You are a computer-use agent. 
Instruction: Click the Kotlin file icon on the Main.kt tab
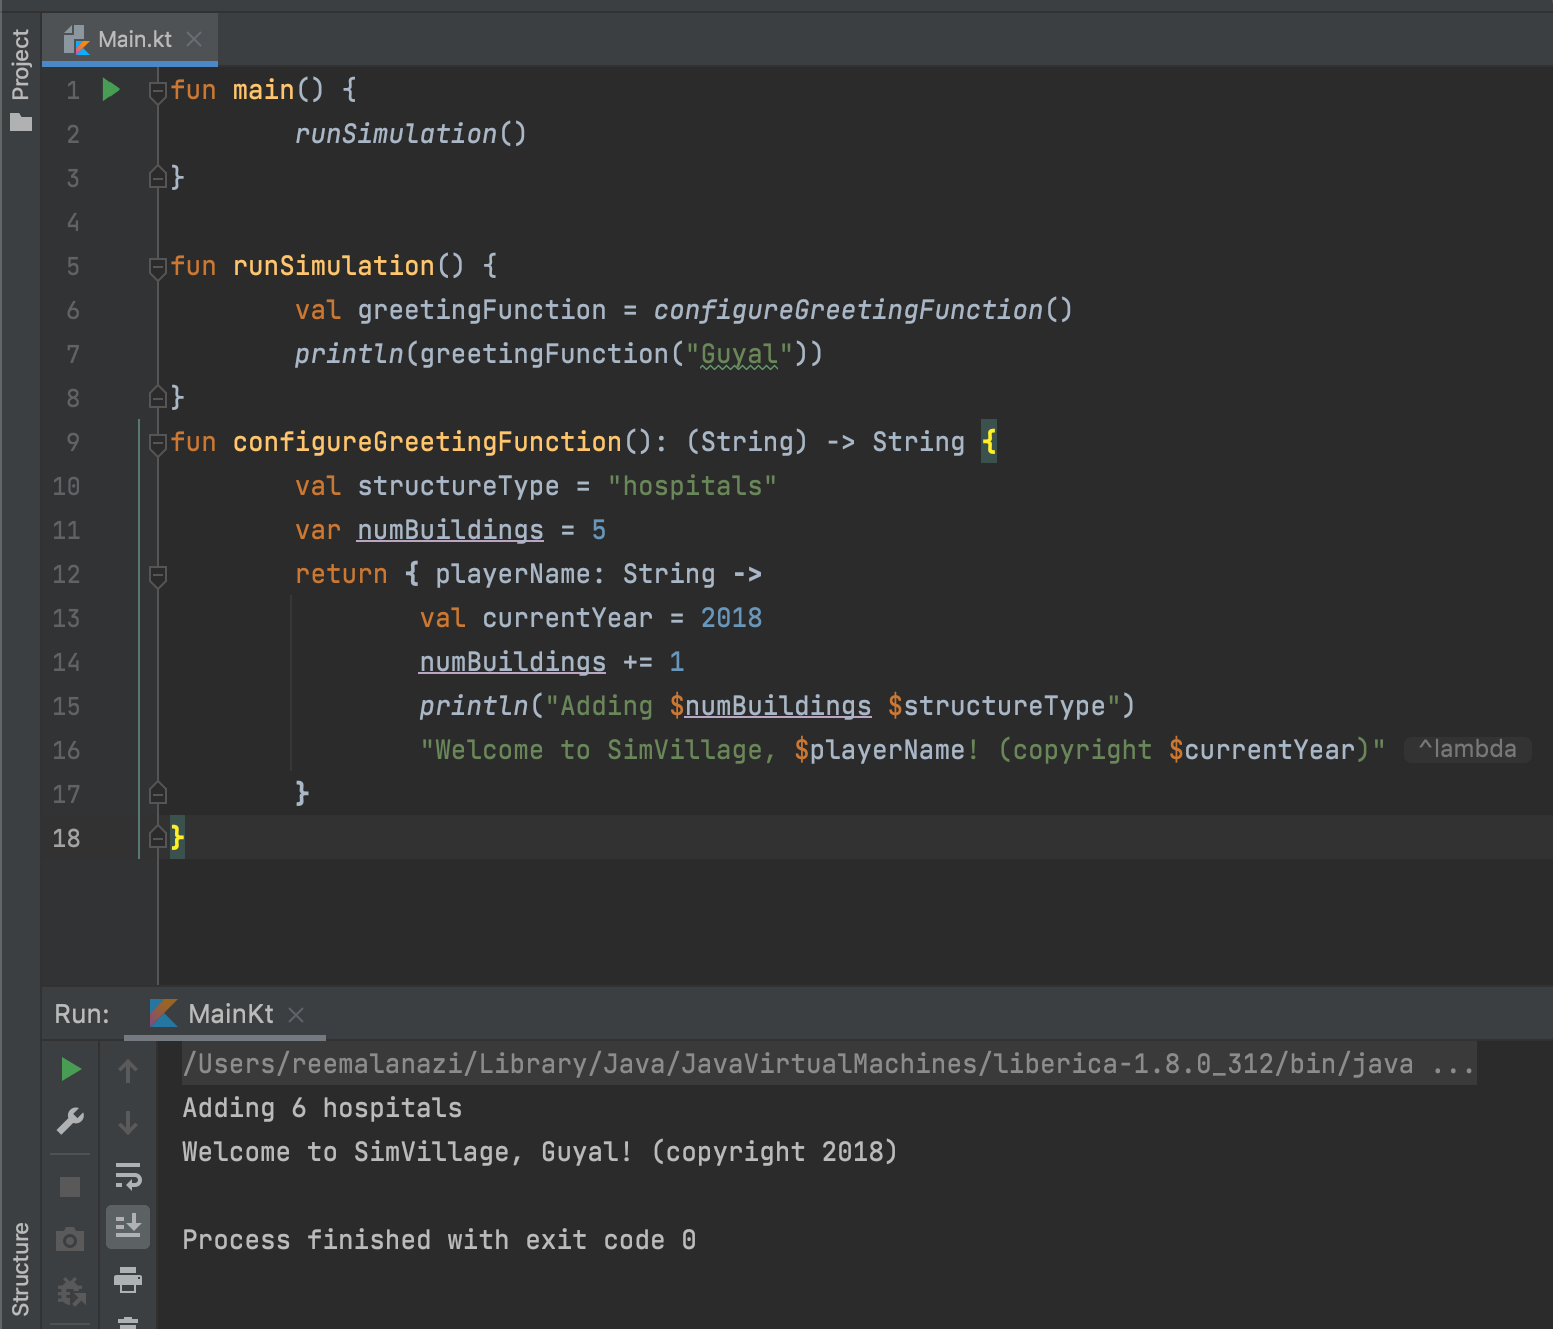pos(78,40)
